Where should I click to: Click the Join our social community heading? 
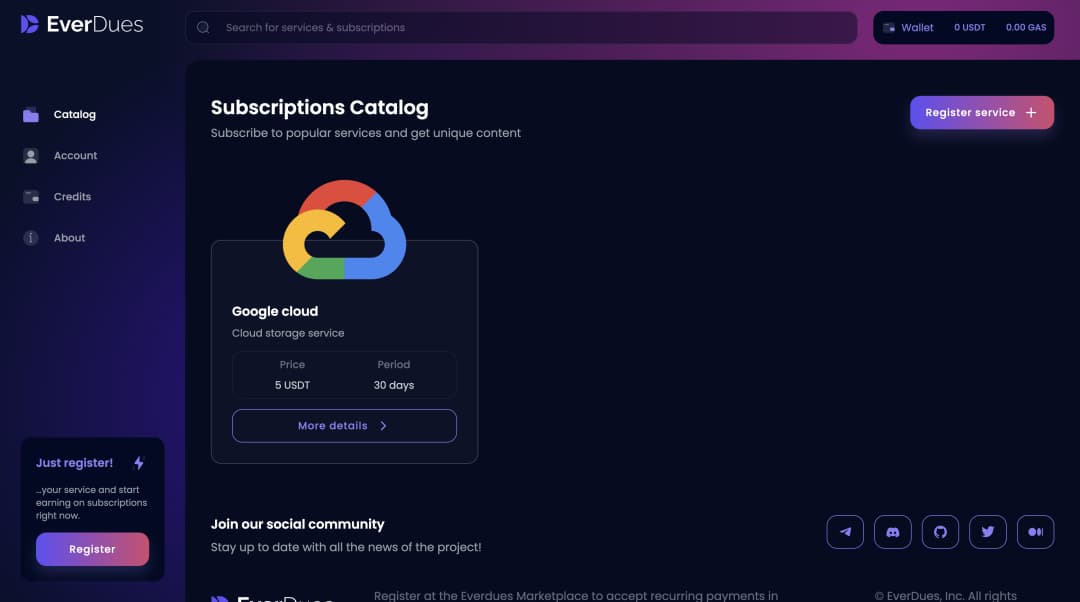tap(298, 524)
